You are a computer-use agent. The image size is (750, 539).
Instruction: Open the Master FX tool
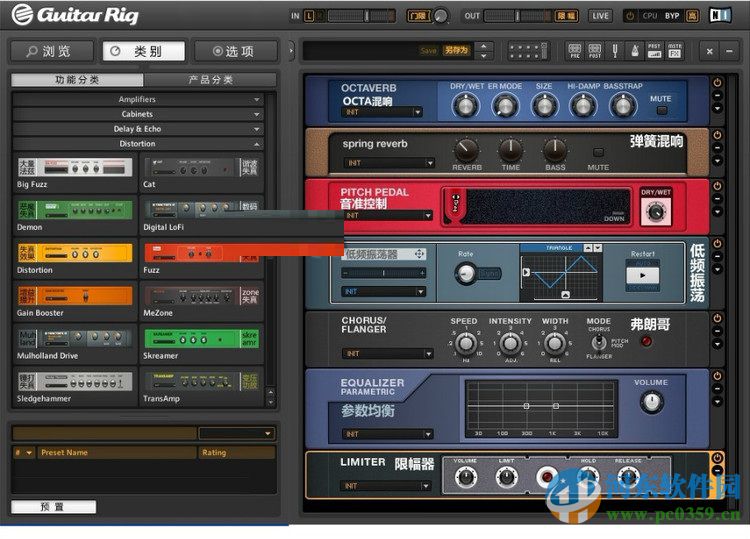point(674,50)
